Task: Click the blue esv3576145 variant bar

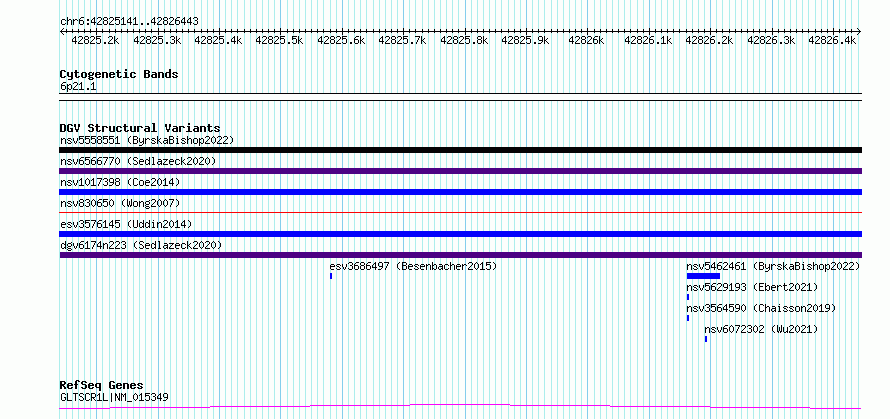Action: coord(461,234)
